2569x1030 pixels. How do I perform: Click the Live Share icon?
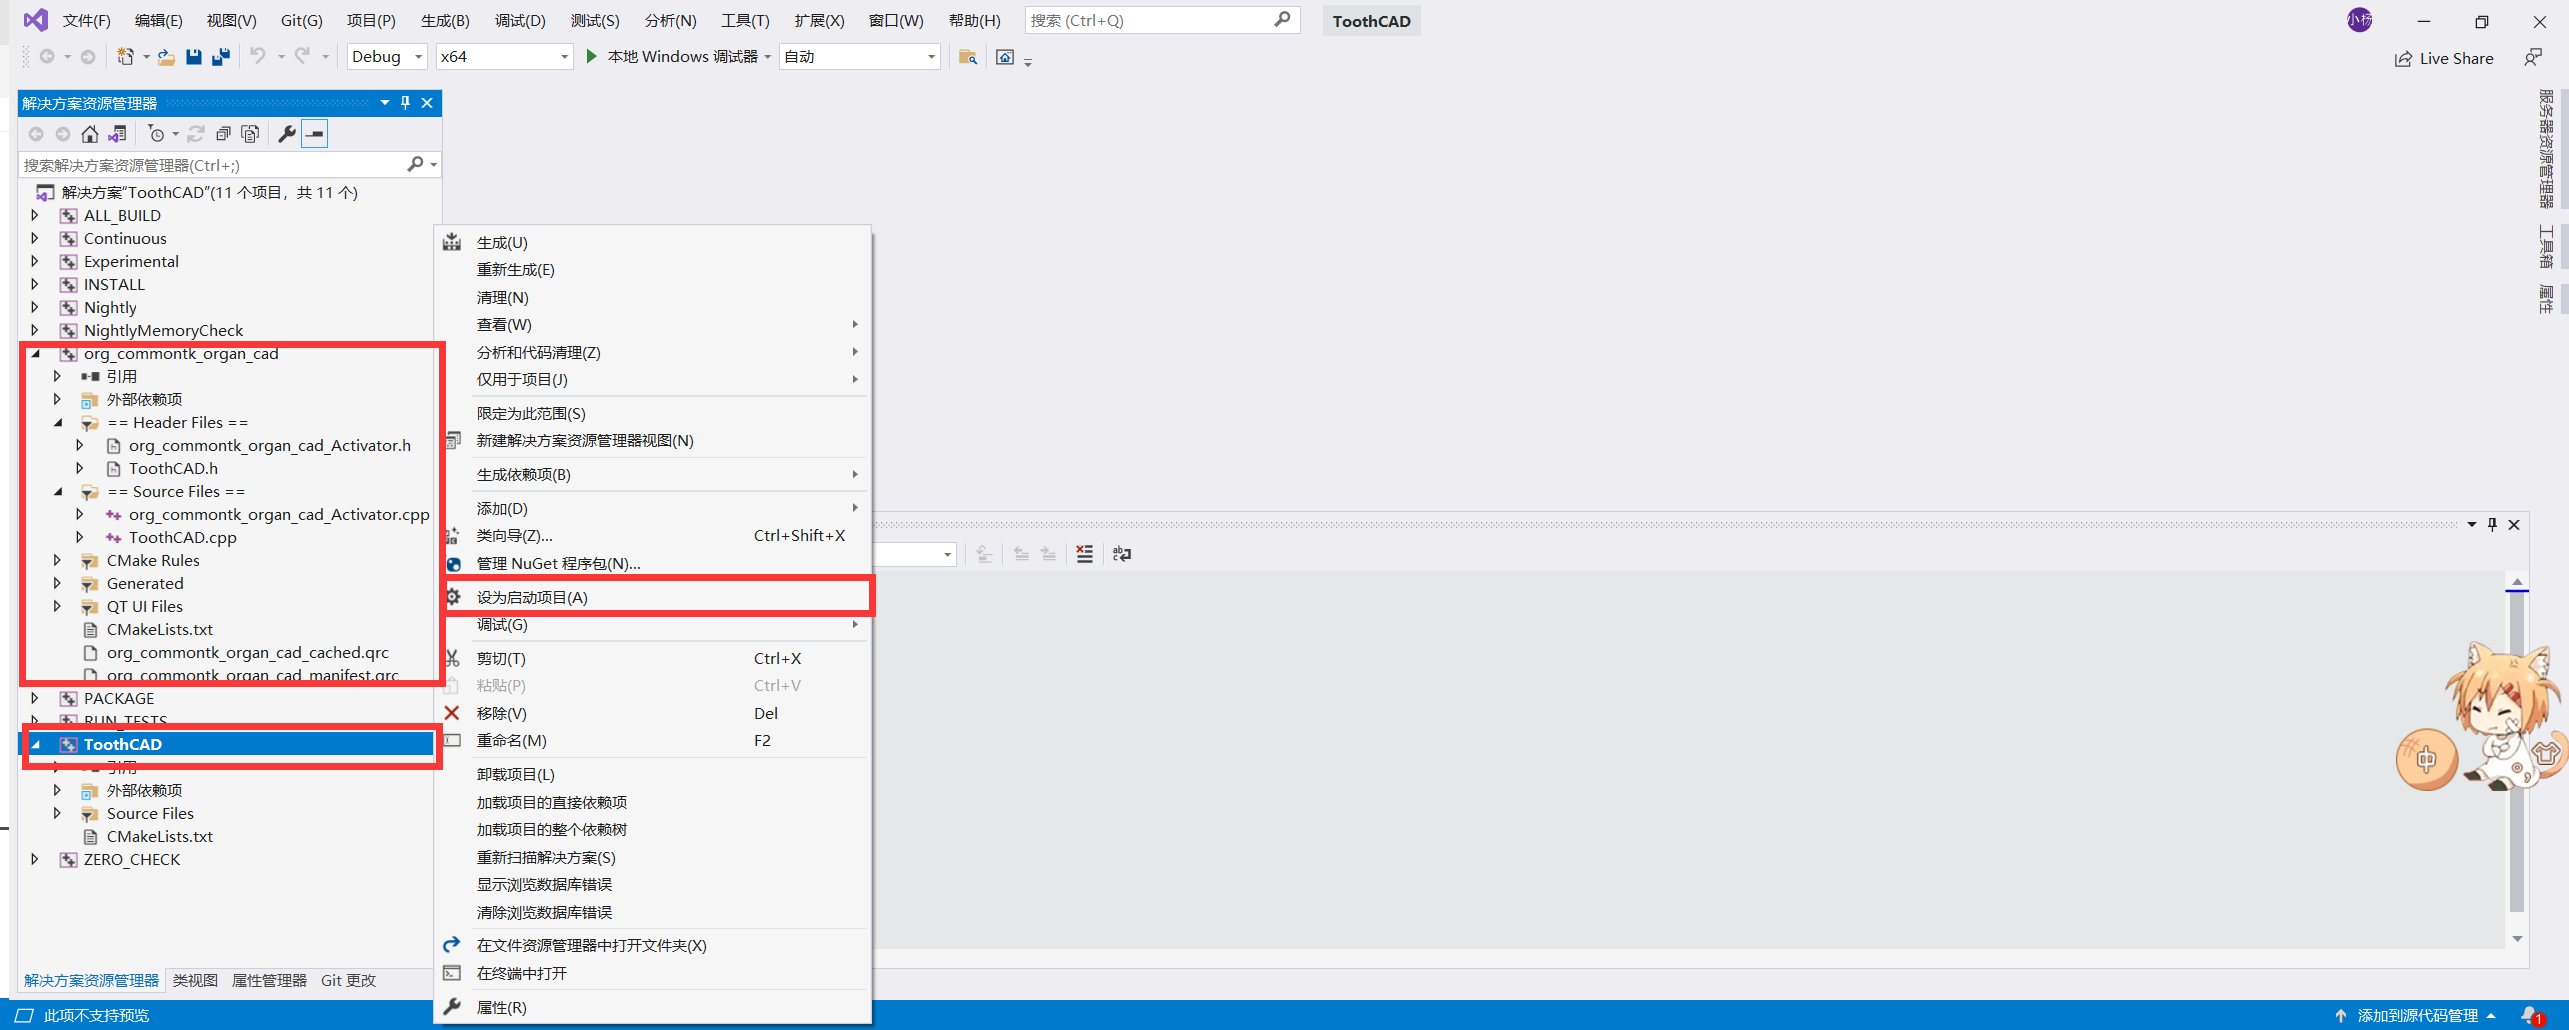click(x=2403, y=59)
